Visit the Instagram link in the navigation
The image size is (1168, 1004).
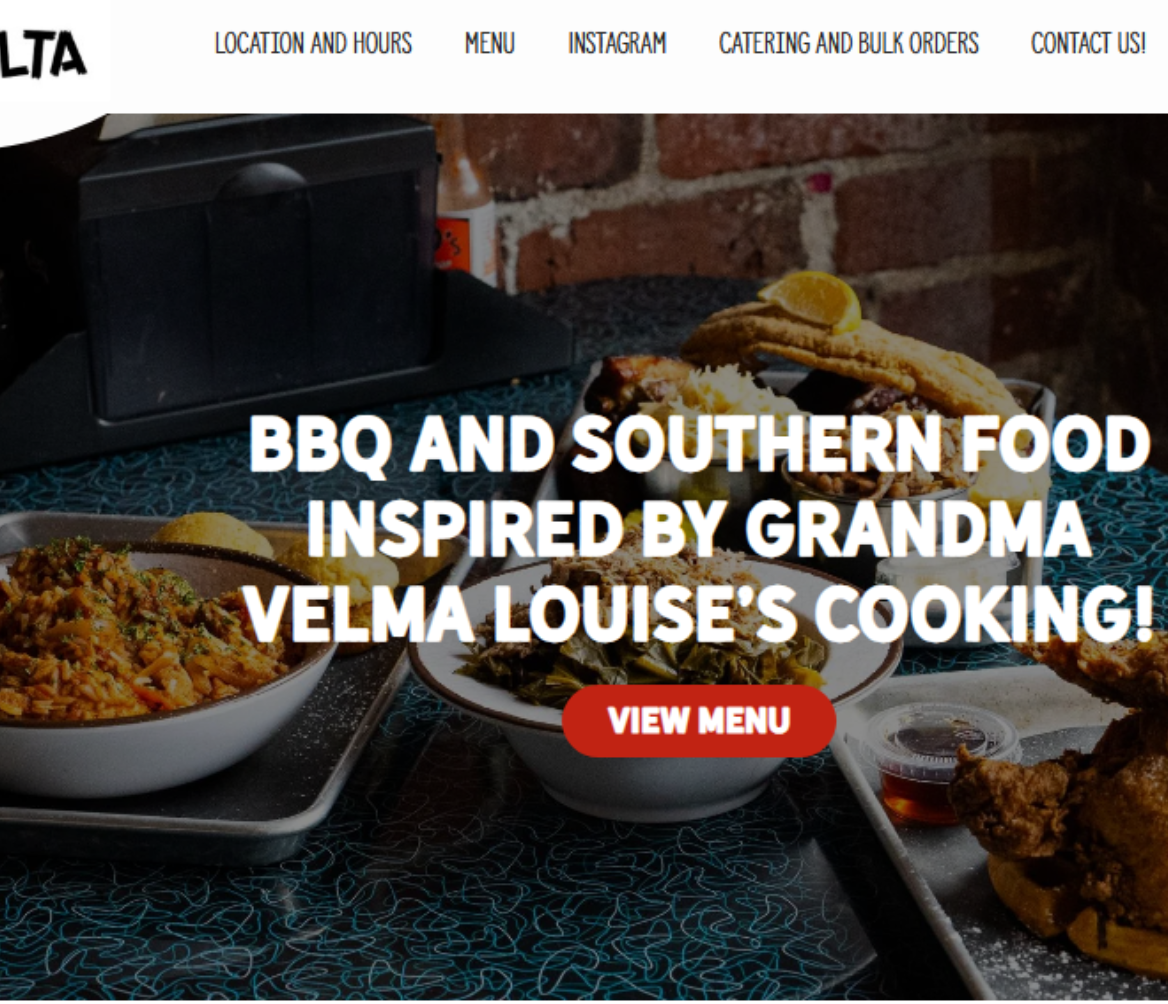tap(617, 44)
